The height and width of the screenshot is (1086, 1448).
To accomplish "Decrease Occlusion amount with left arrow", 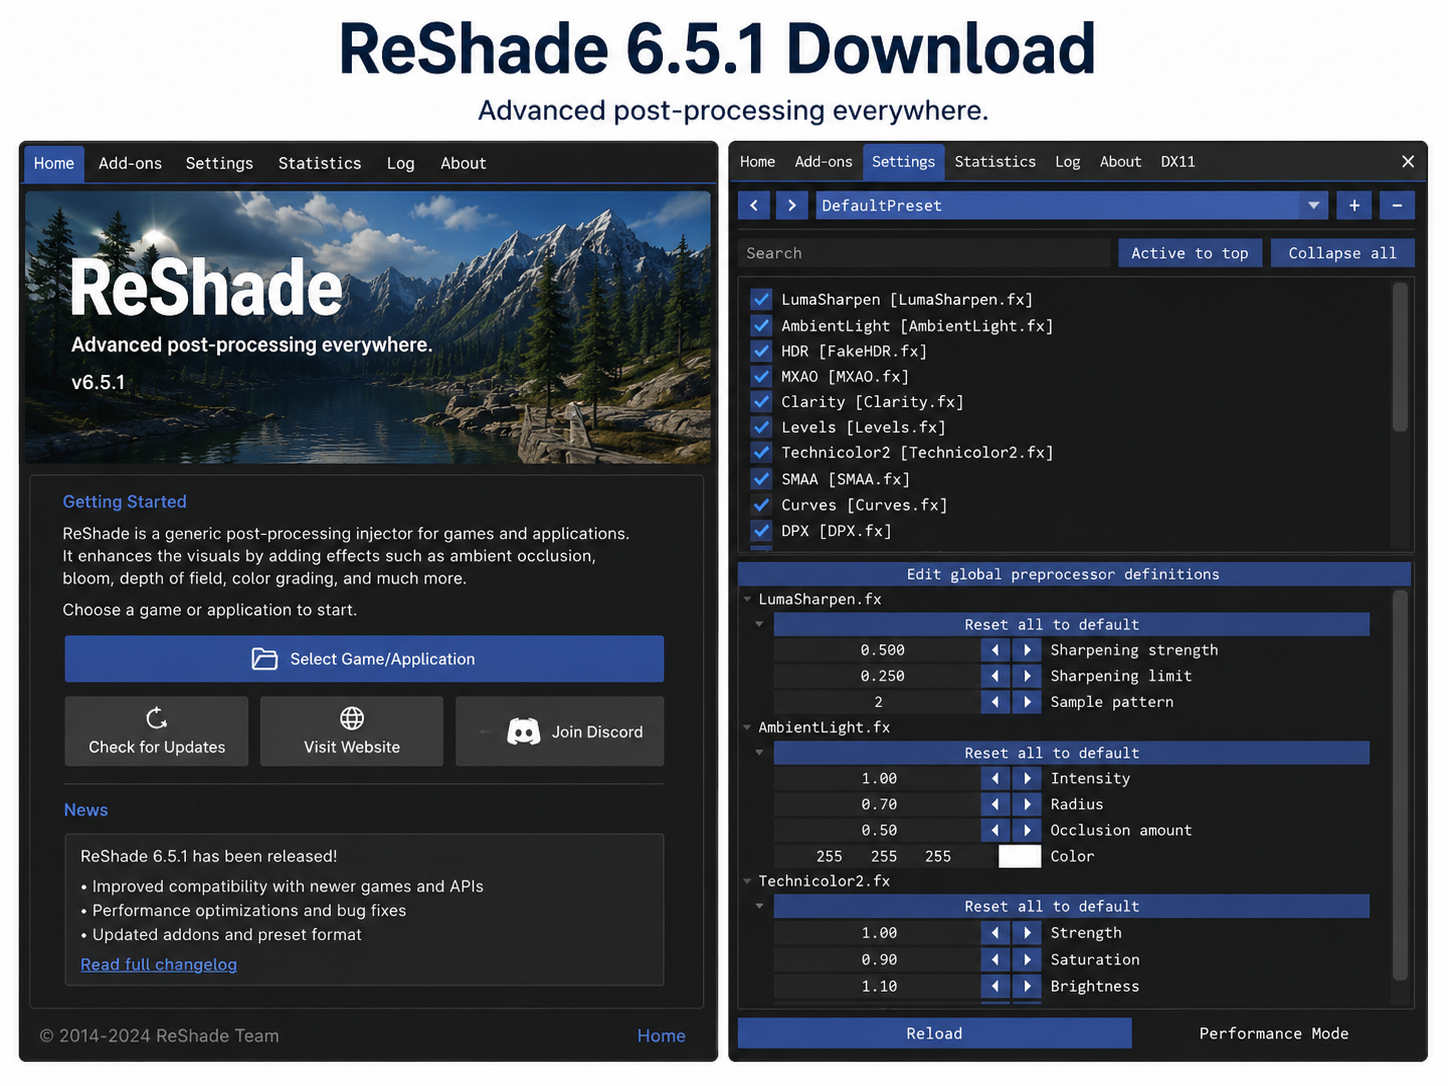I will 995,830.
